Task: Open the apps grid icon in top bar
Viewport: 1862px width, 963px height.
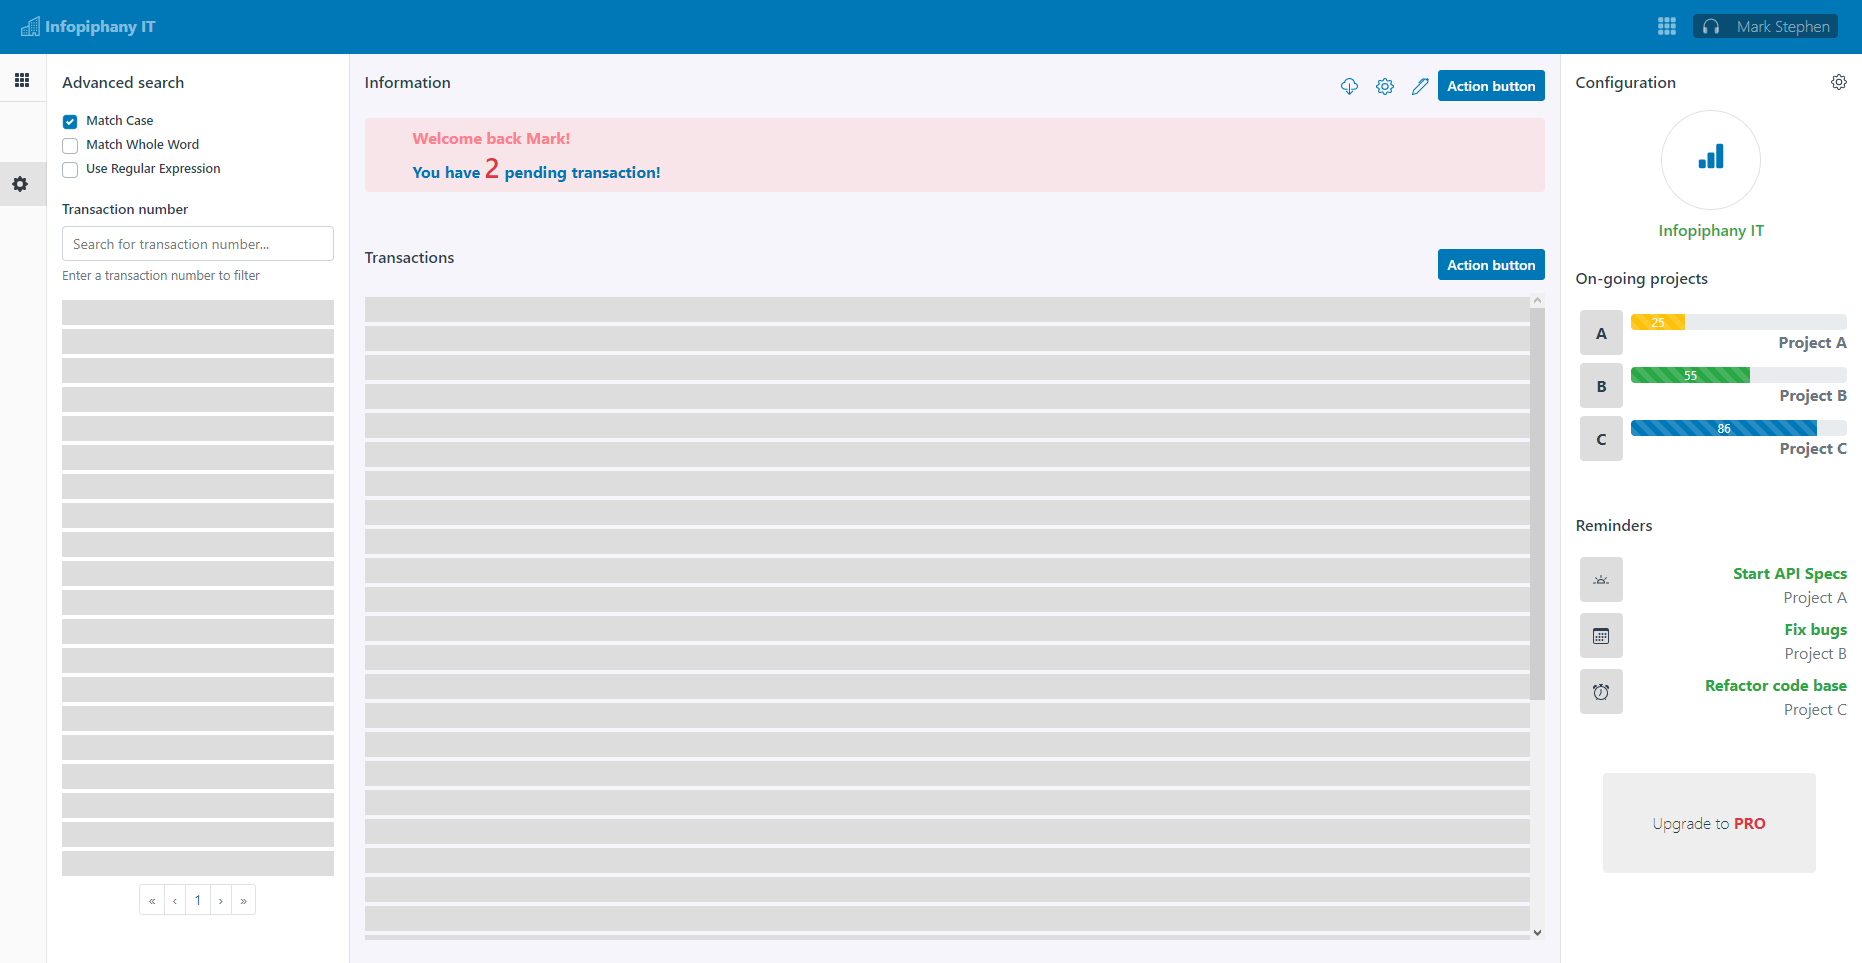Action: (x=1666, y=27)
